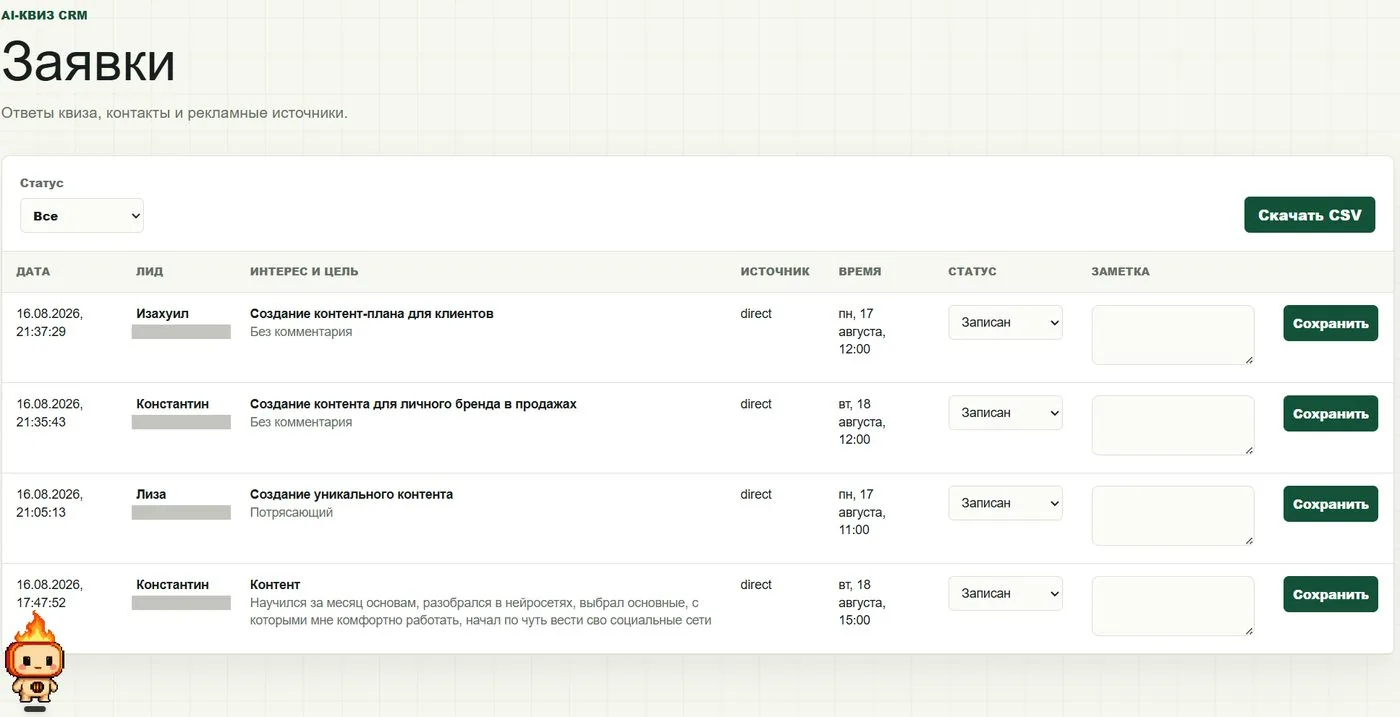Open status dropdown for Изахуил lead
The height and width of the screenshot is (717, 1400).
click(x=1005, y=323)
